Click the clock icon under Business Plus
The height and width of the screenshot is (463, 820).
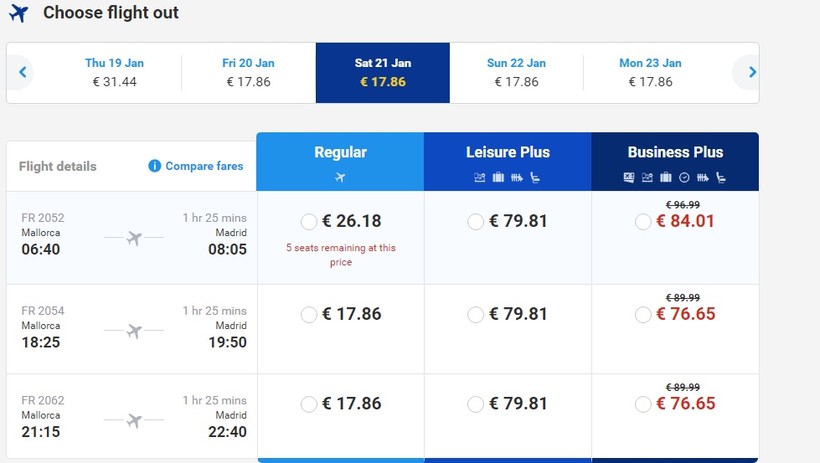(684, 178)
